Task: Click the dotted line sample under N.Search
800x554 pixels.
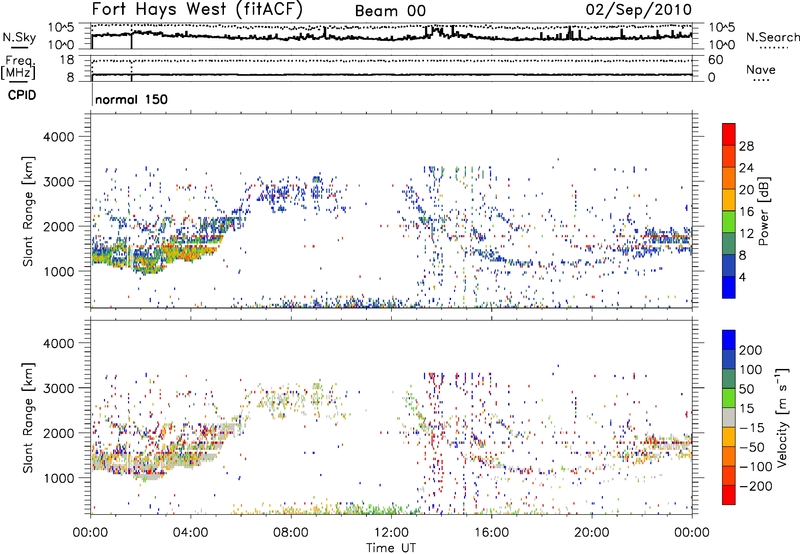Action: 773,48
